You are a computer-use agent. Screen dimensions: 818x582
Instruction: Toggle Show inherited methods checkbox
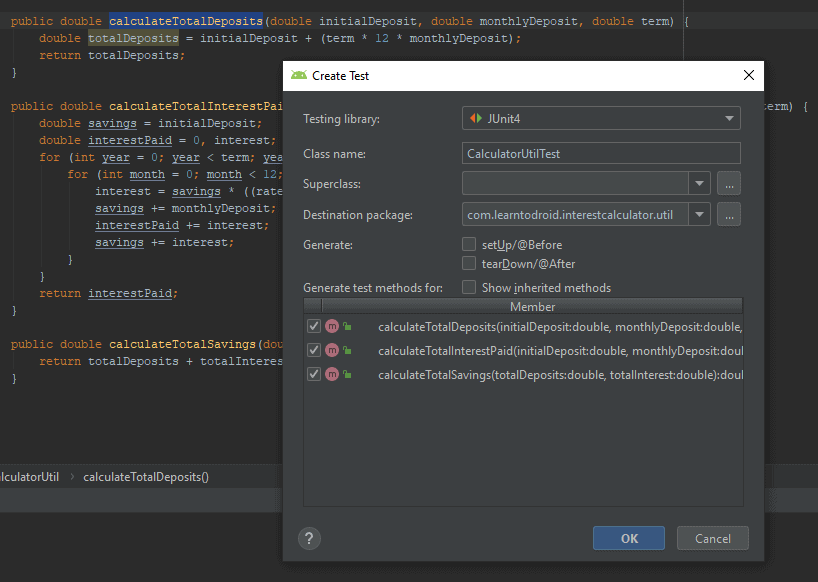pos(469,288)
